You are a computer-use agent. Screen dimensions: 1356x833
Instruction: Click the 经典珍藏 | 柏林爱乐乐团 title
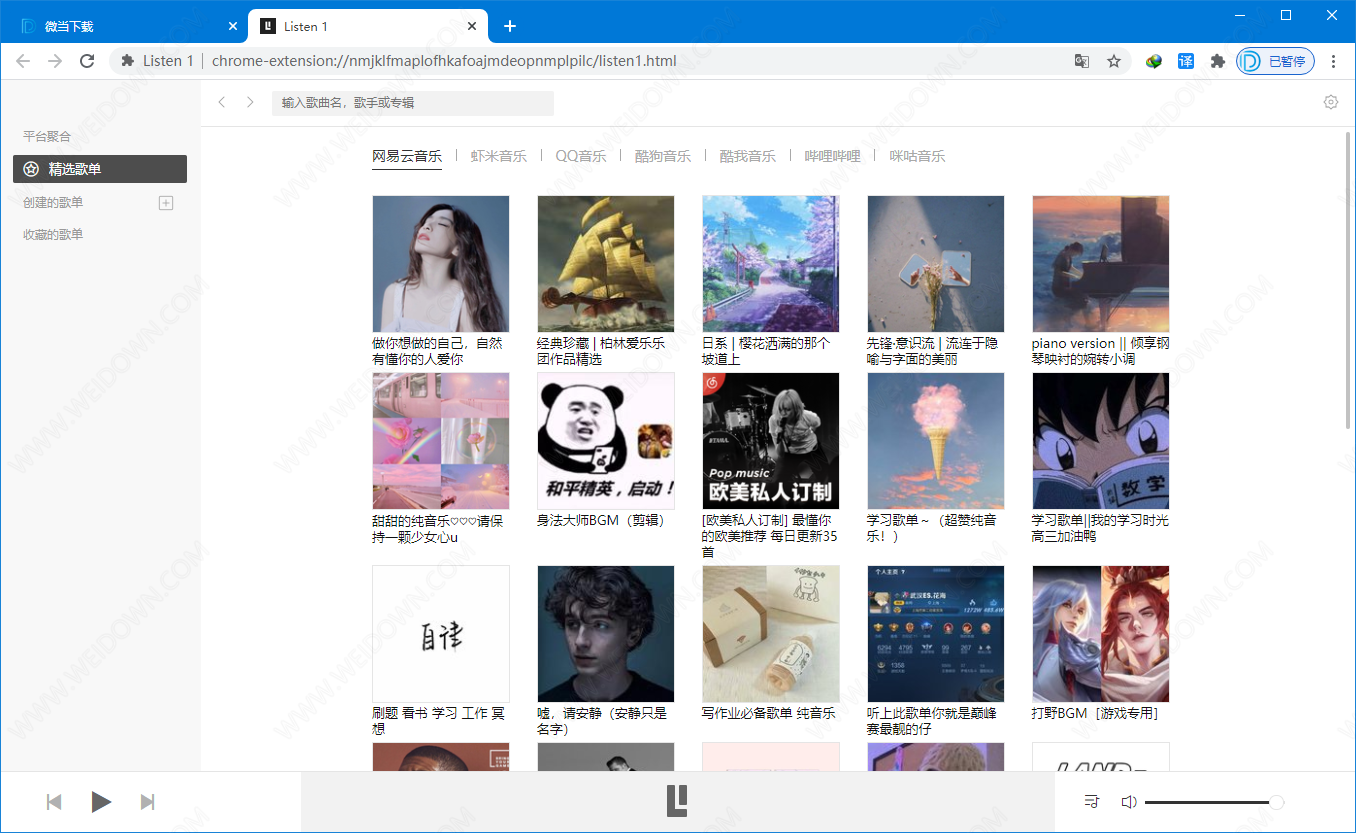[x=601, y=351]
